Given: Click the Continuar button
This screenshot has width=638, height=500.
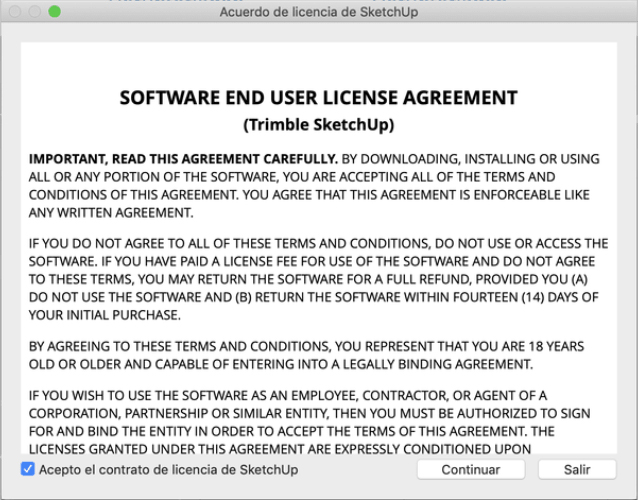Looking at the screenshot, I should [x=471, y=469].
